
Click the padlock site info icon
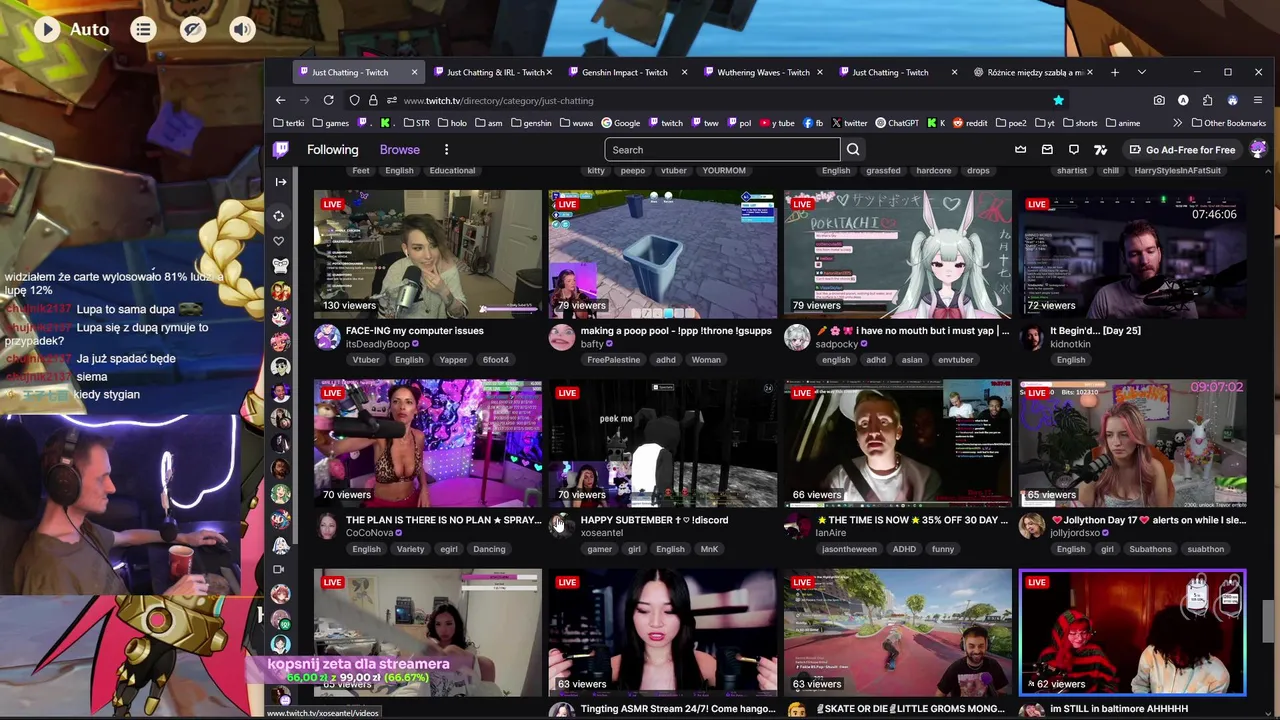click(x=373, y=100)
